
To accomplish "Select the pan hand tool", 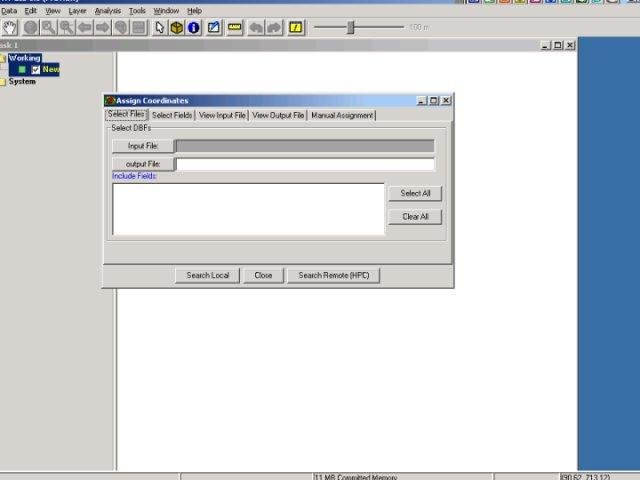I will click(10, 28).
